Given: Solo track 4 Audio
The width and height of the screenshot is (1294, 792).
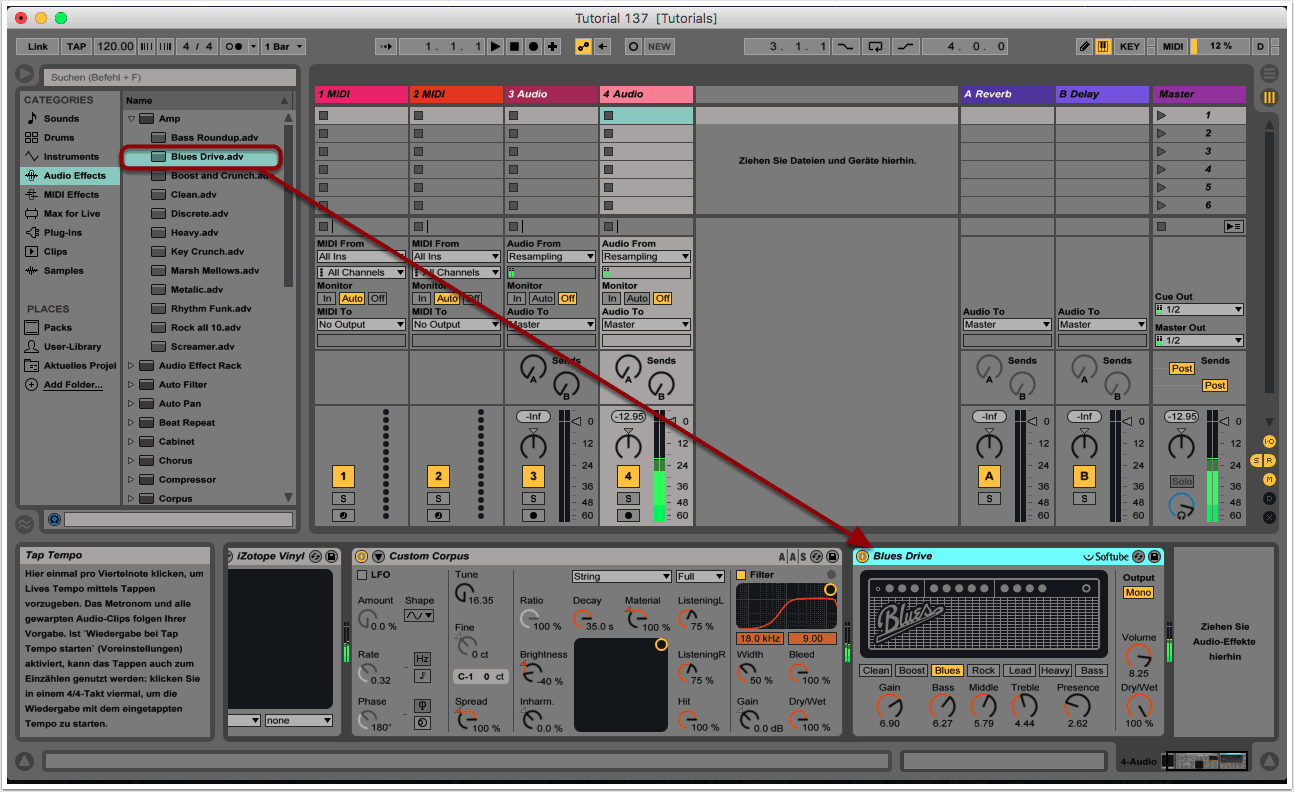Looking at the screenshot, I should [628, 498].
